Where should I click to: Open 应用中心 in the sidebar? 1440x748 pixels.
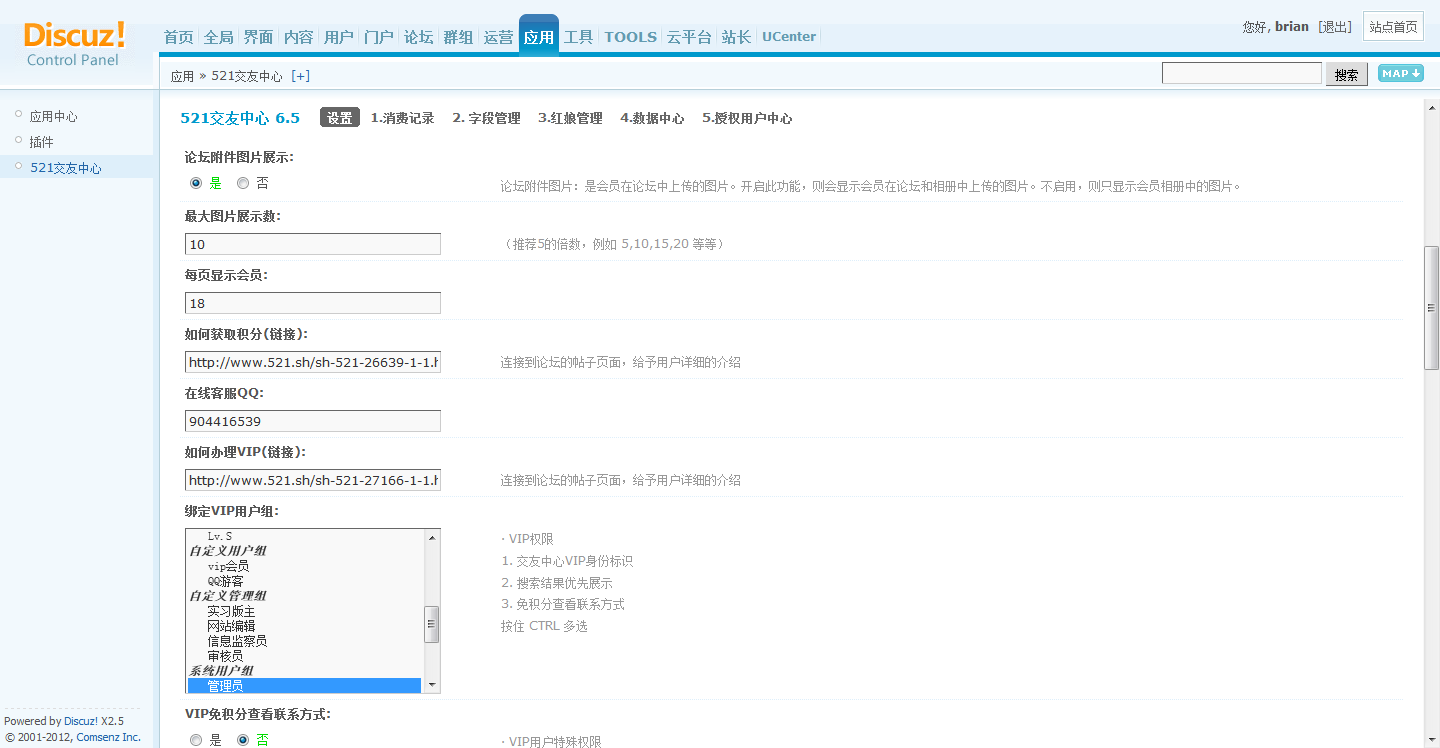click(x=53, y=116)
